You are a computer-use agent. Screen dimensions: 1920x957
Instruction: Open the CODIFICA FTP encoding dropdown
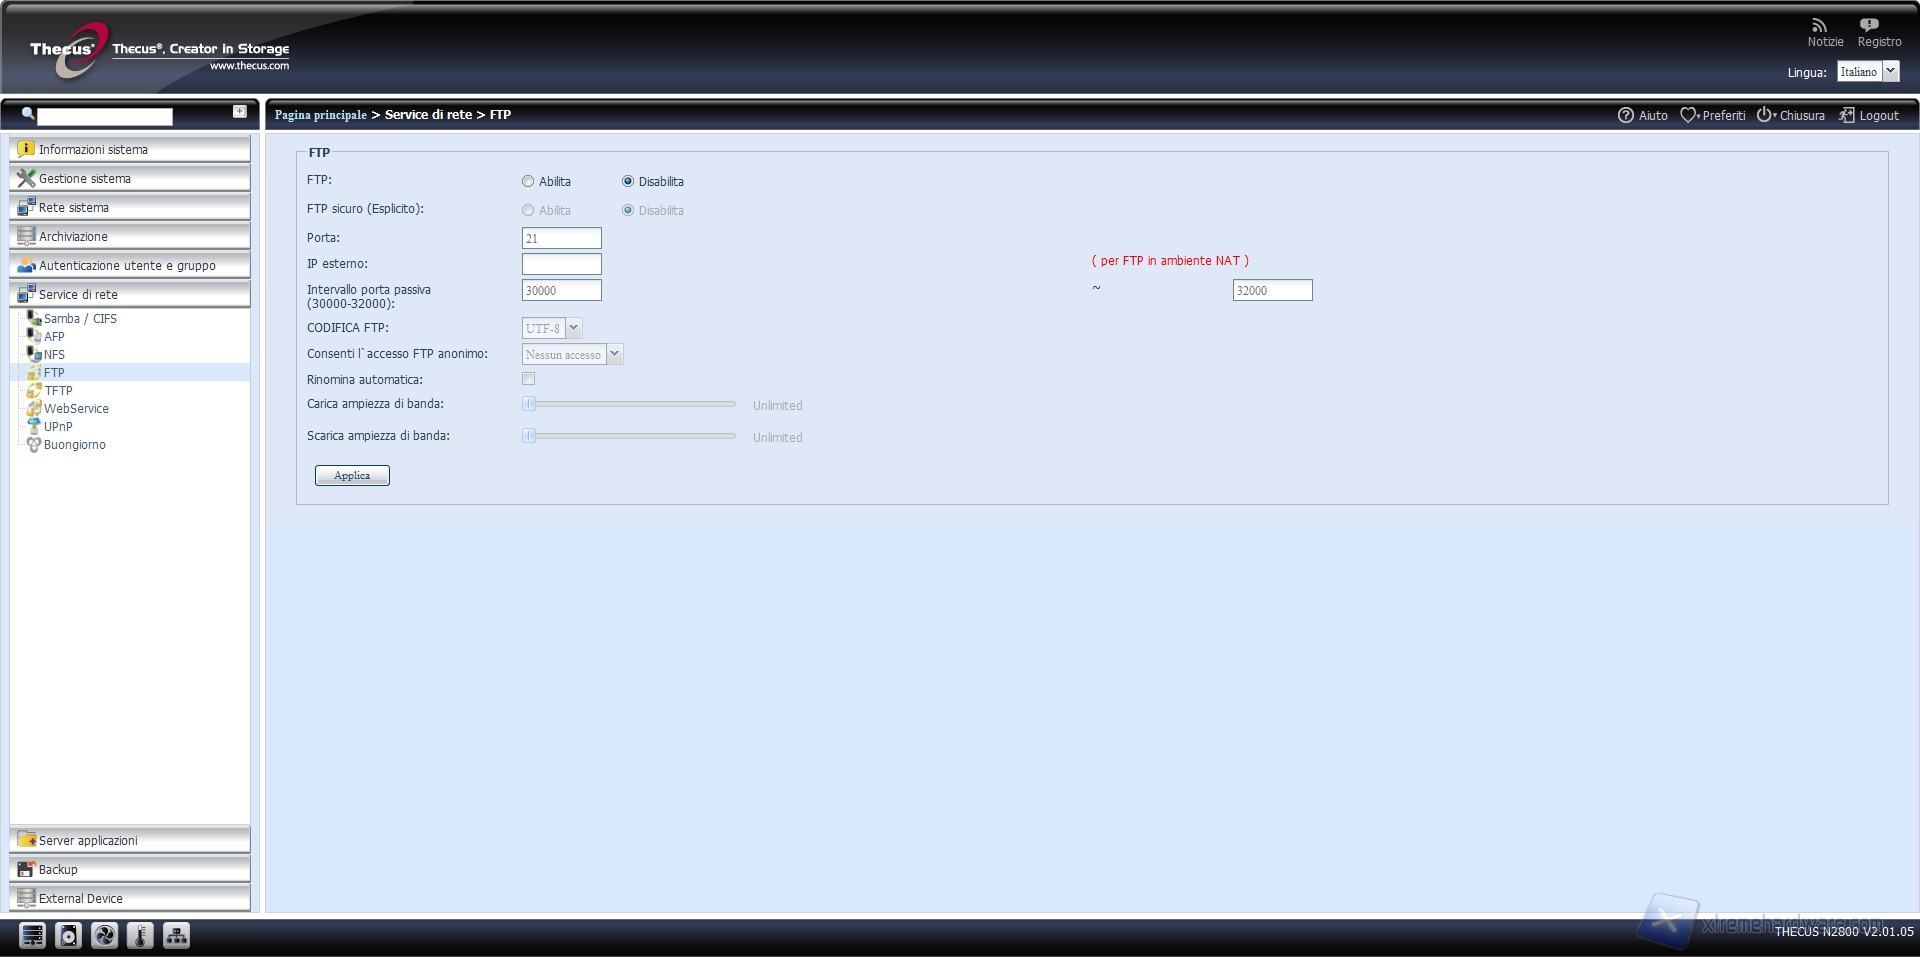click(x=573, y=328)
